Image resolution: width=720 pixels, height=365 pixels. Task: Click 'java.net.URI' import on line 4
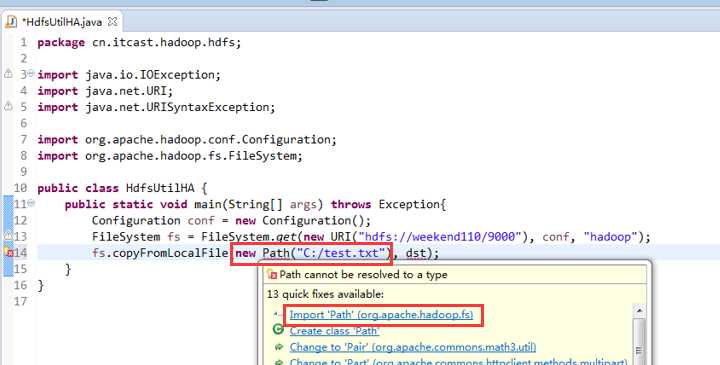click(126, 91)
